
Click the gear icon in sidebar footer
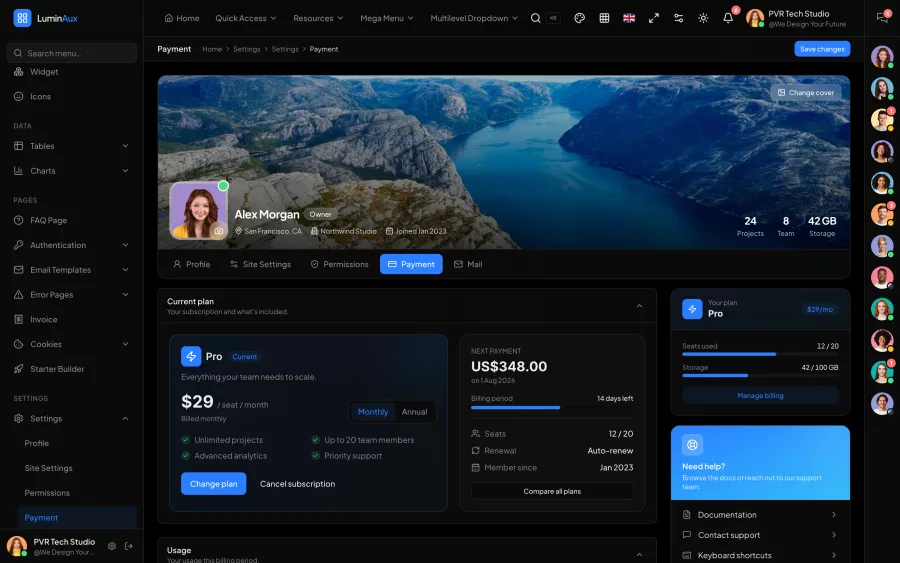coord(112,546)
